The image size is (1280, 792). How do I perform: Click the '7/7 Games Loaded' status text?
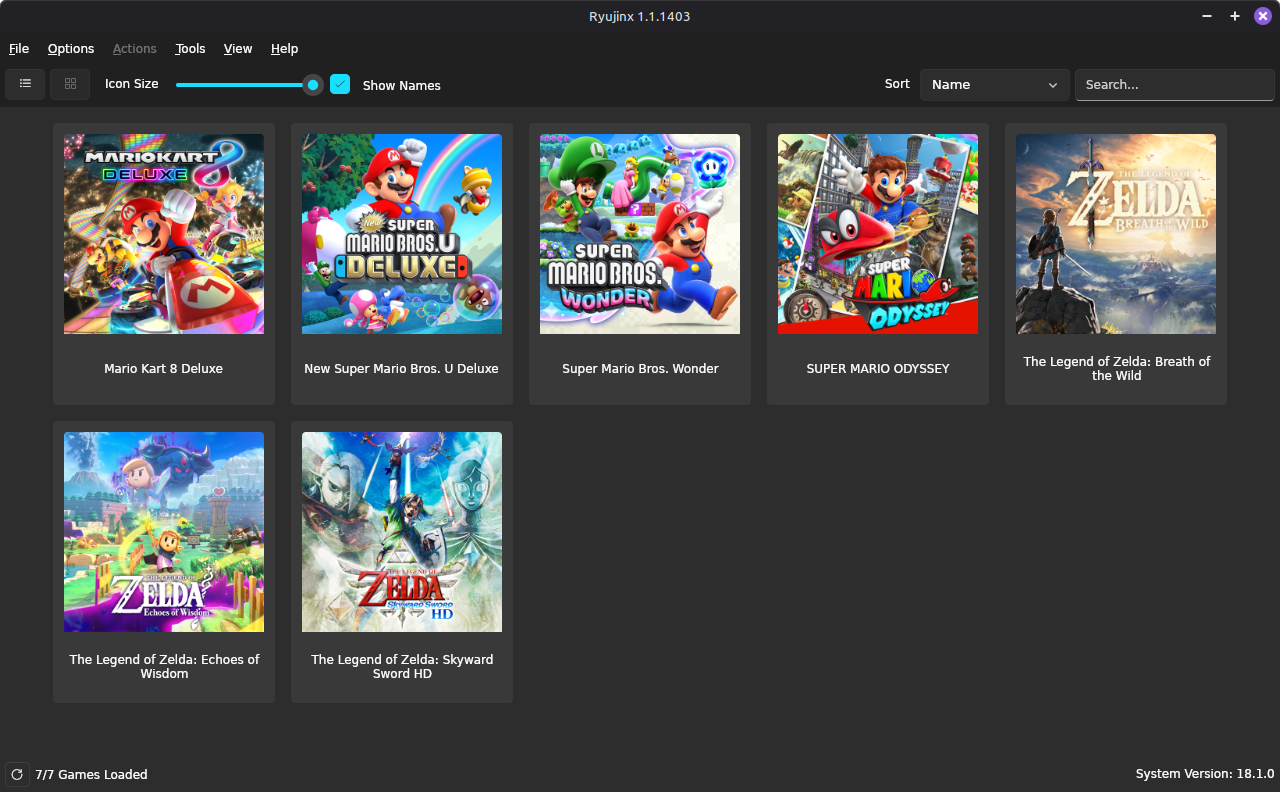[91, 775]
